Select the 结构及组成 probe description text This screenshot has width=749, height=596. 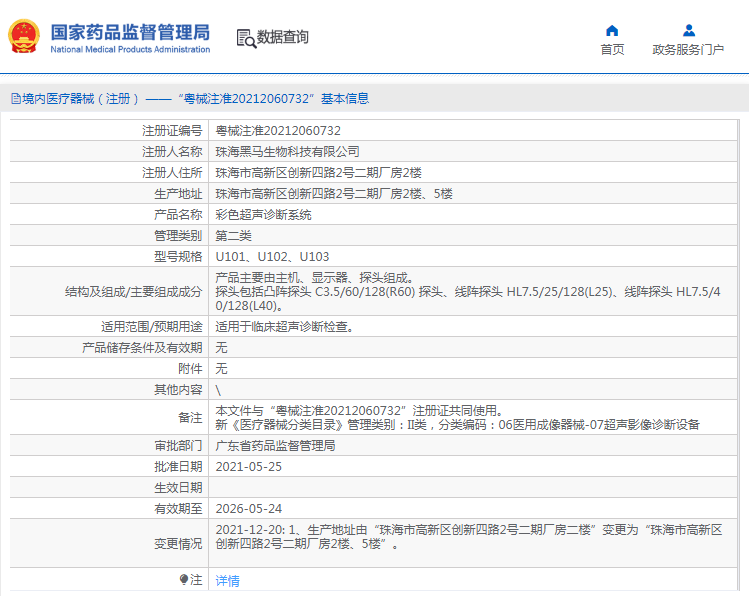(x=468, y=292)
